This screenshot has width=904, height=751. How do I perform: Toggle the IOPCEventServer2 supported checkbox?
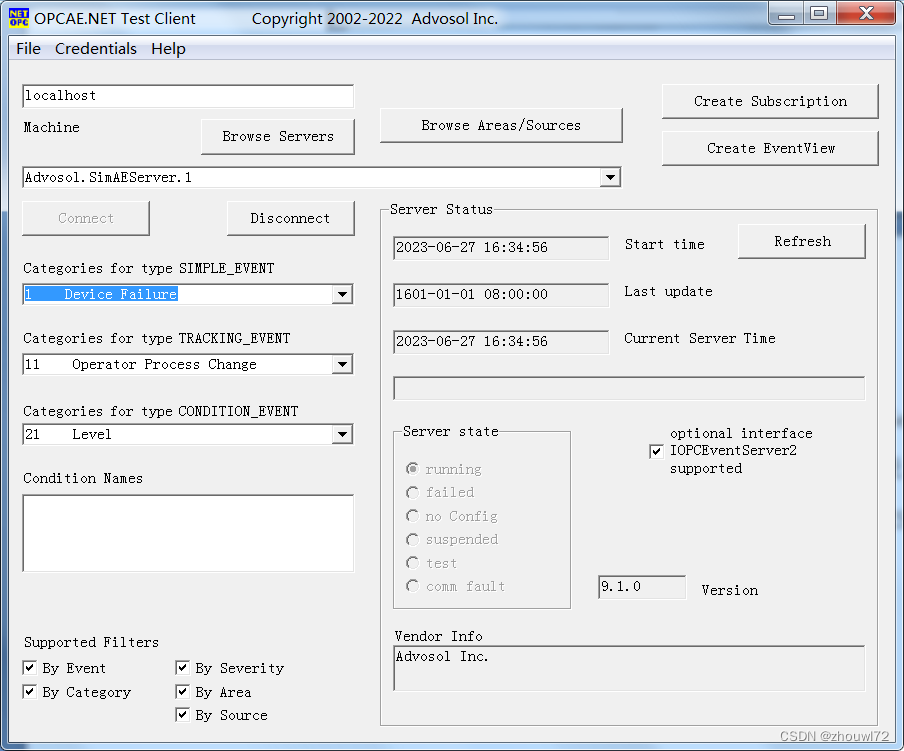(x=656, y=451)
